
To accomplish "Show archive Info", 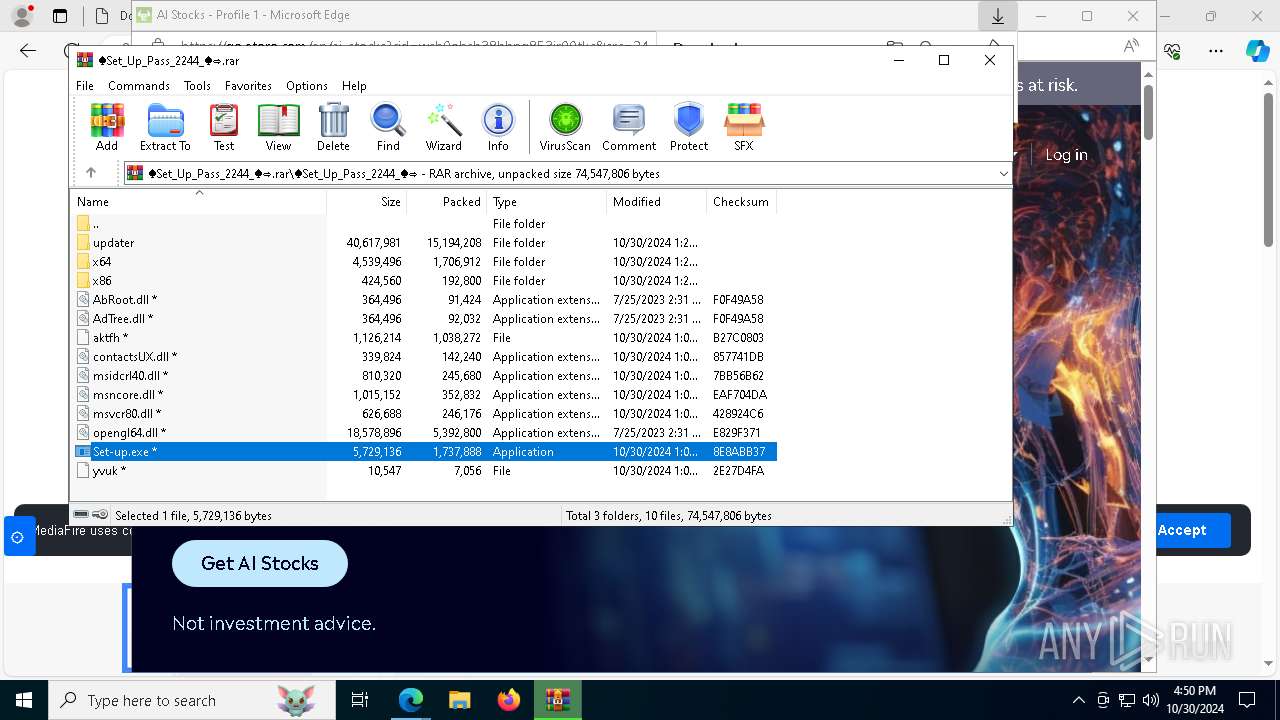I will [x=498, y=127].
